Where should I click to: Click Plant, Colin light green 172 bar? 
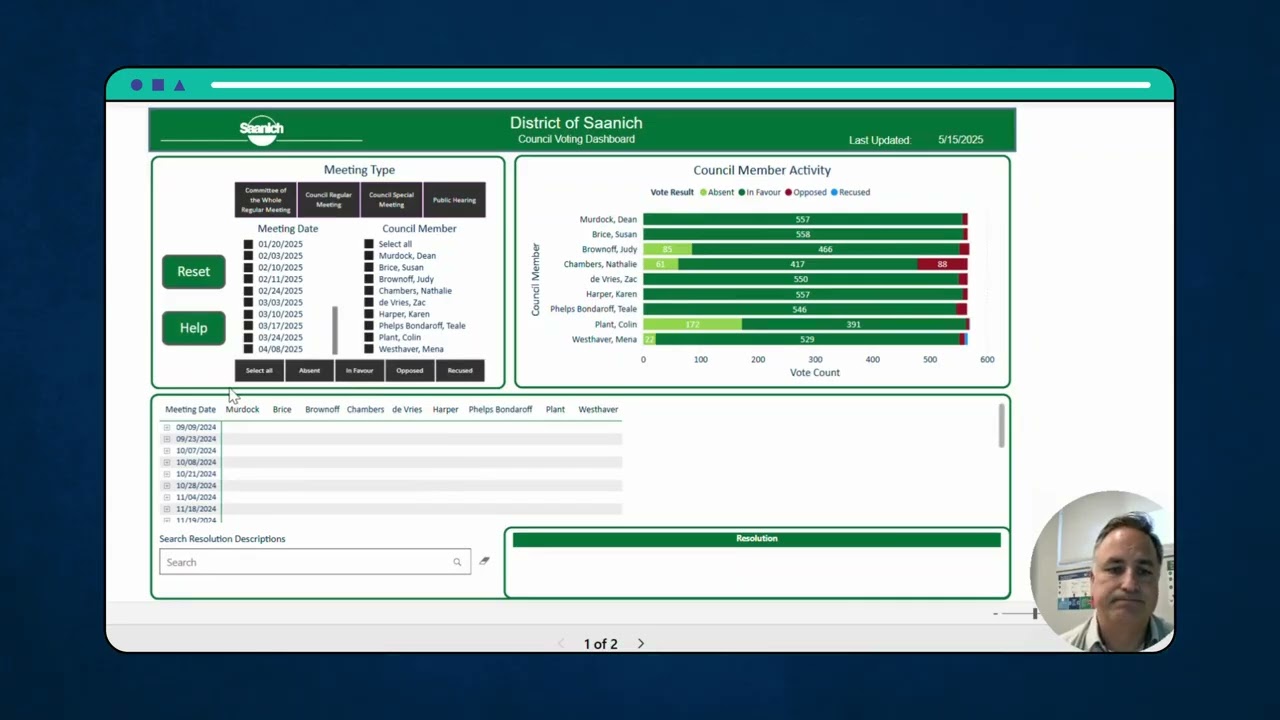click(x=692, y=324)
